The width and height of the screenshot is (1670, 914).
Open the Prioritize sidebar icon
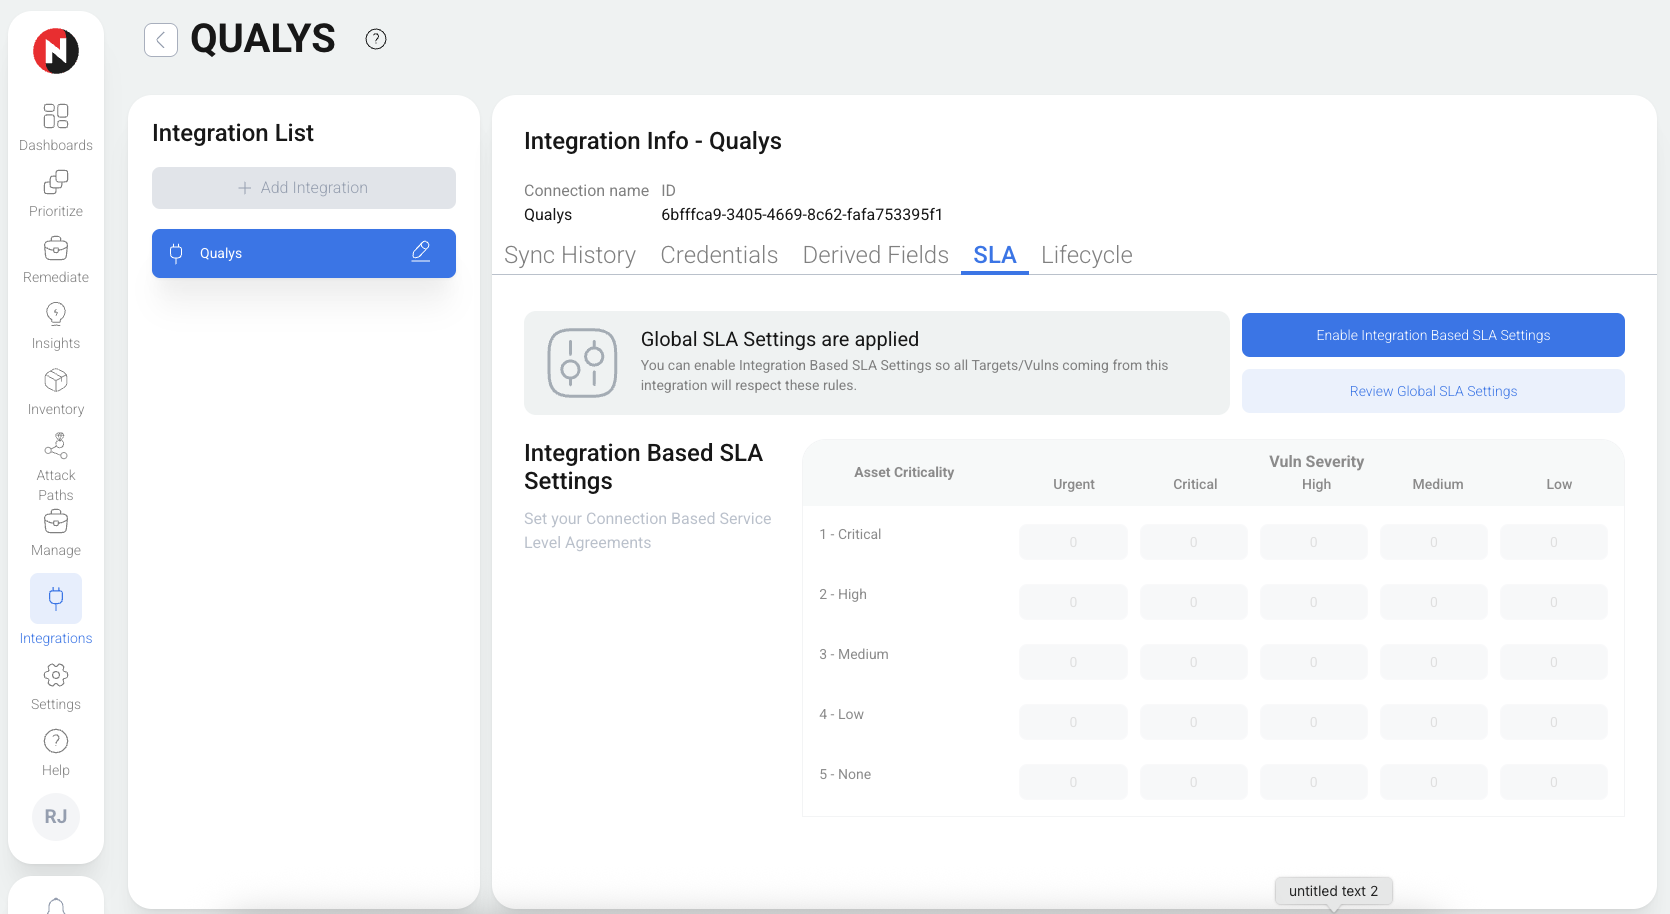pyautogui.click(x=56, y=182)
